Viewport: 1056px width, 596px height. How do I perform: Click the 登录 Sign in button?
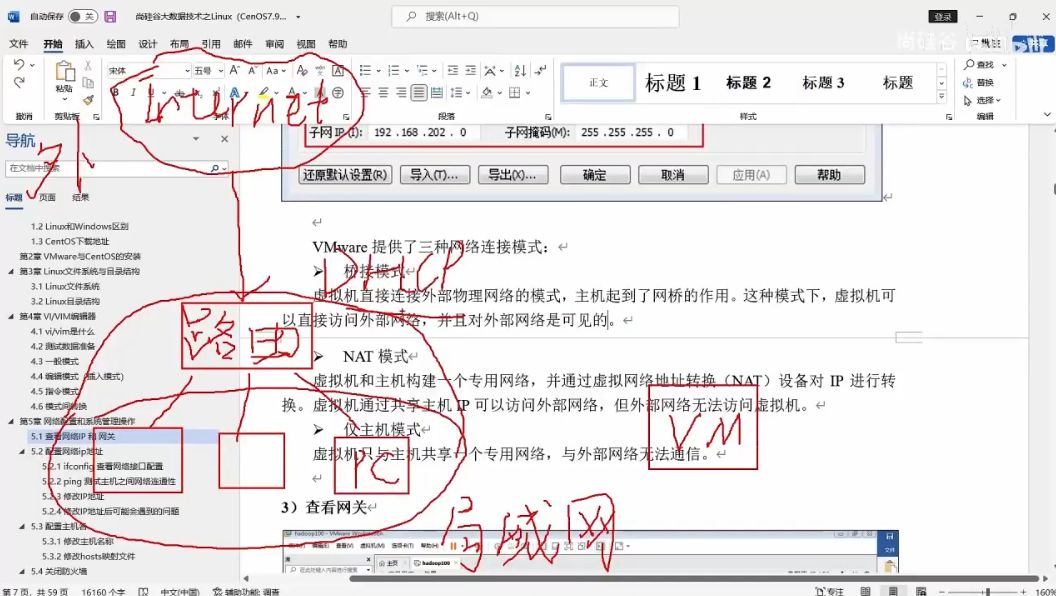(943, 16)
